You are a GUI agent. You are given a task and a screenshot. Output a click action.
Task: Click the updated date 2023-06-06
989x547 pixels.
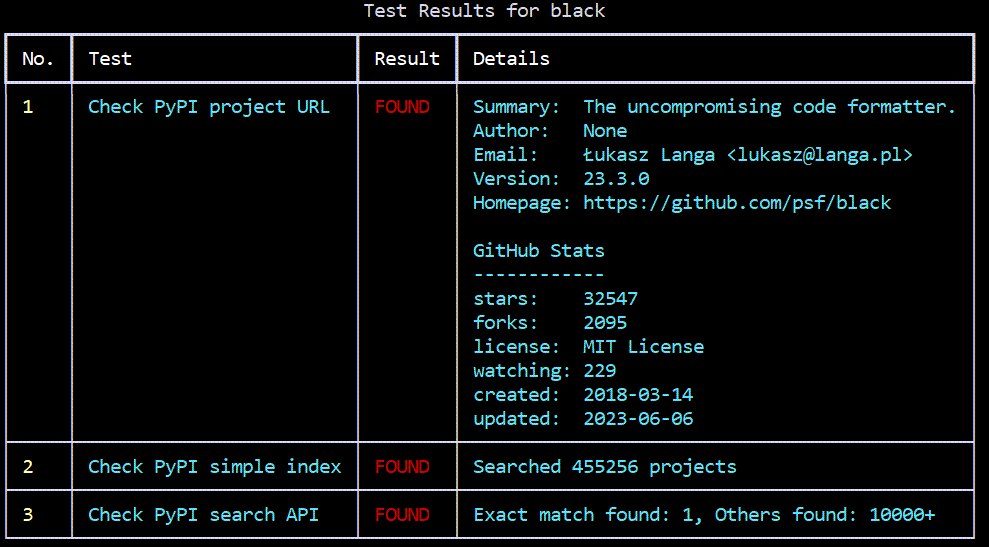638,418
